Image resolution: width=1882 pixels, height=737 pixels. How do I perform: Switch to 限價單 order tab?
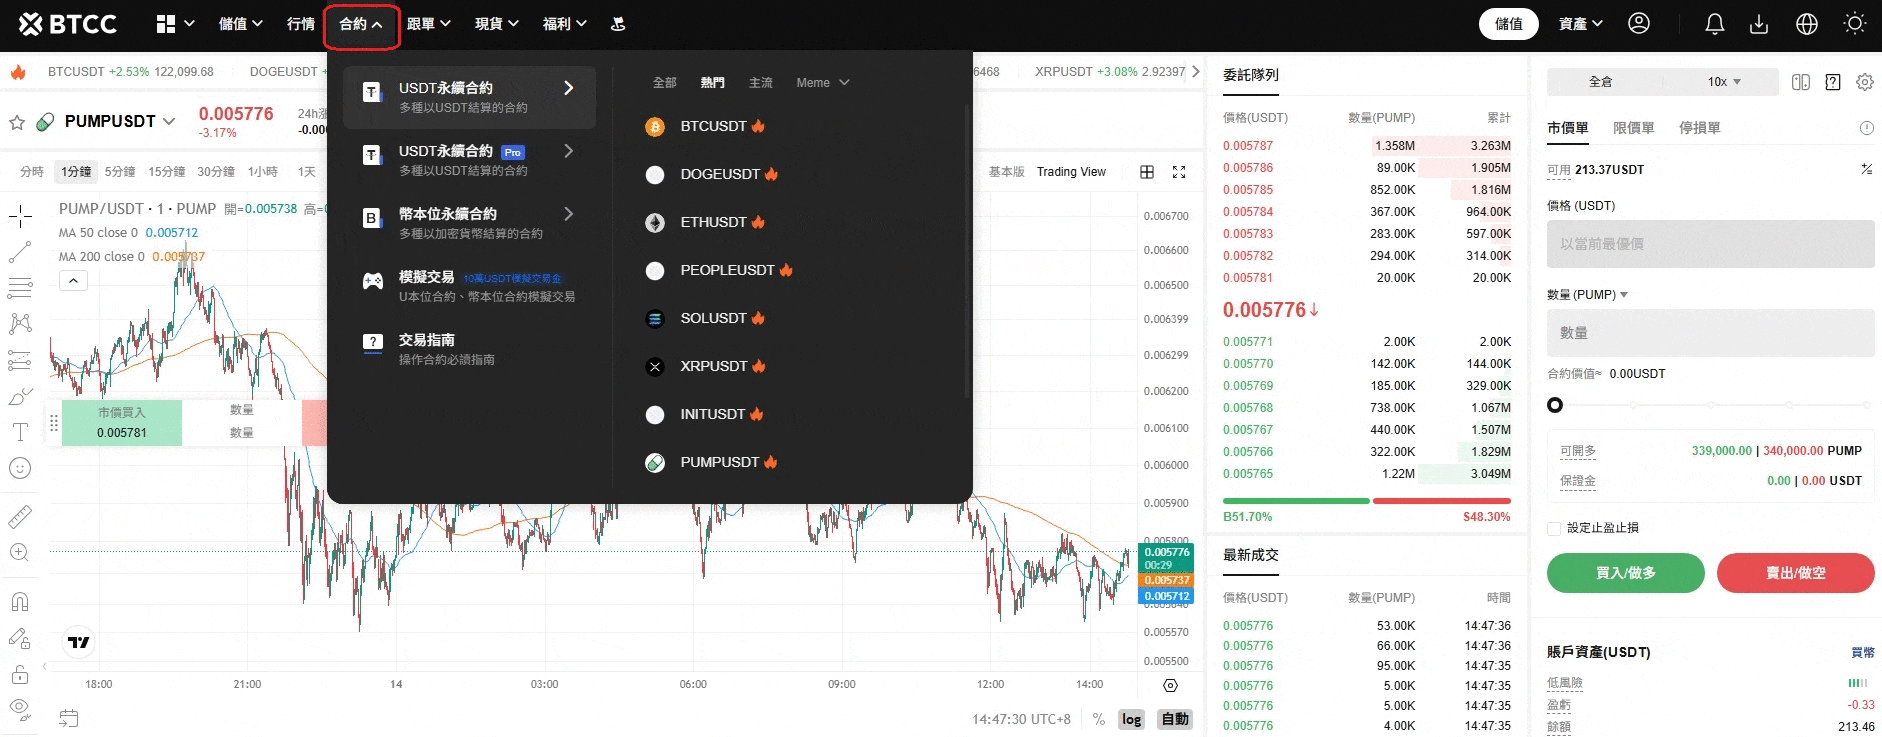point(1633,128)
